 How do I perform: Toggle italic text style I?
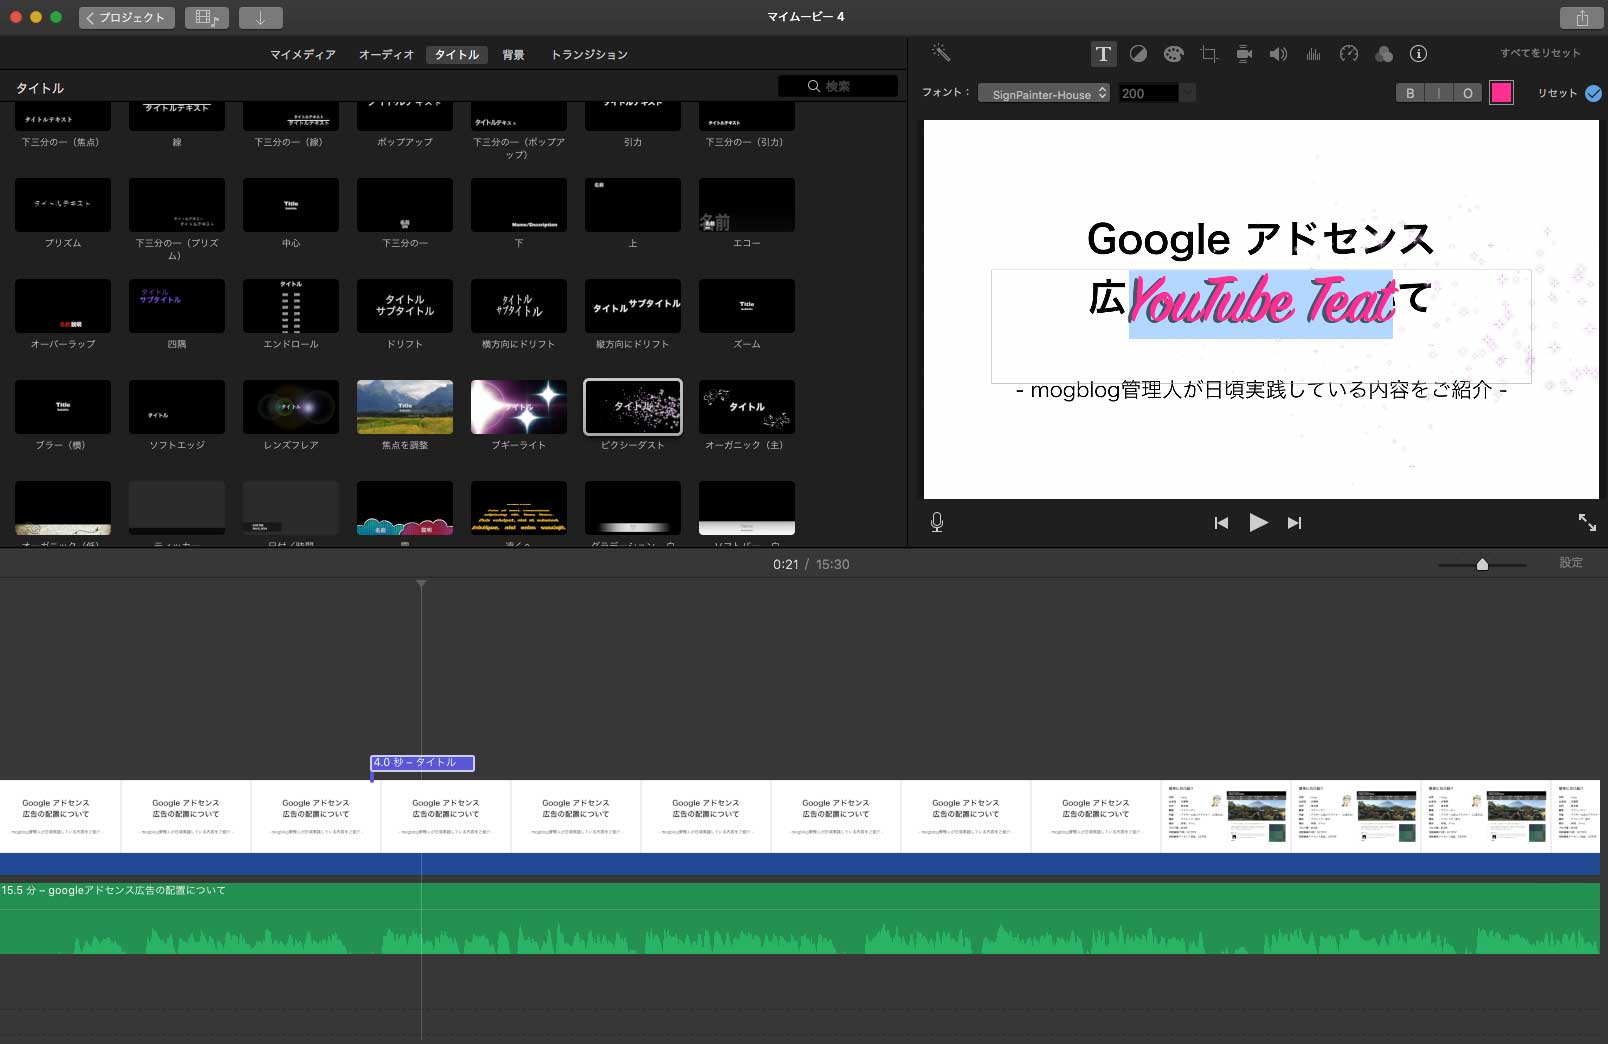(x=1438, y=93)
